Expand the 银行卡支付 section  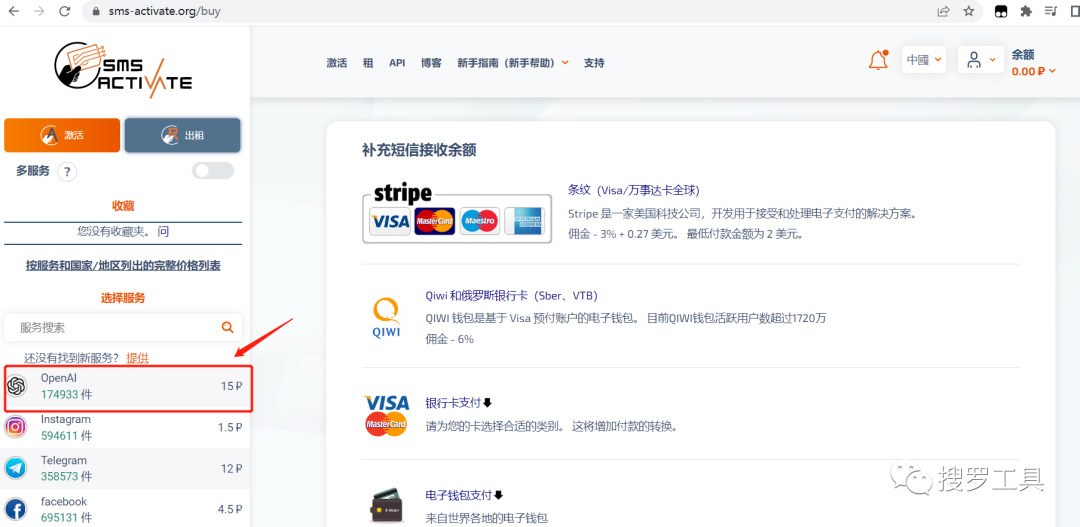(459, 403)
